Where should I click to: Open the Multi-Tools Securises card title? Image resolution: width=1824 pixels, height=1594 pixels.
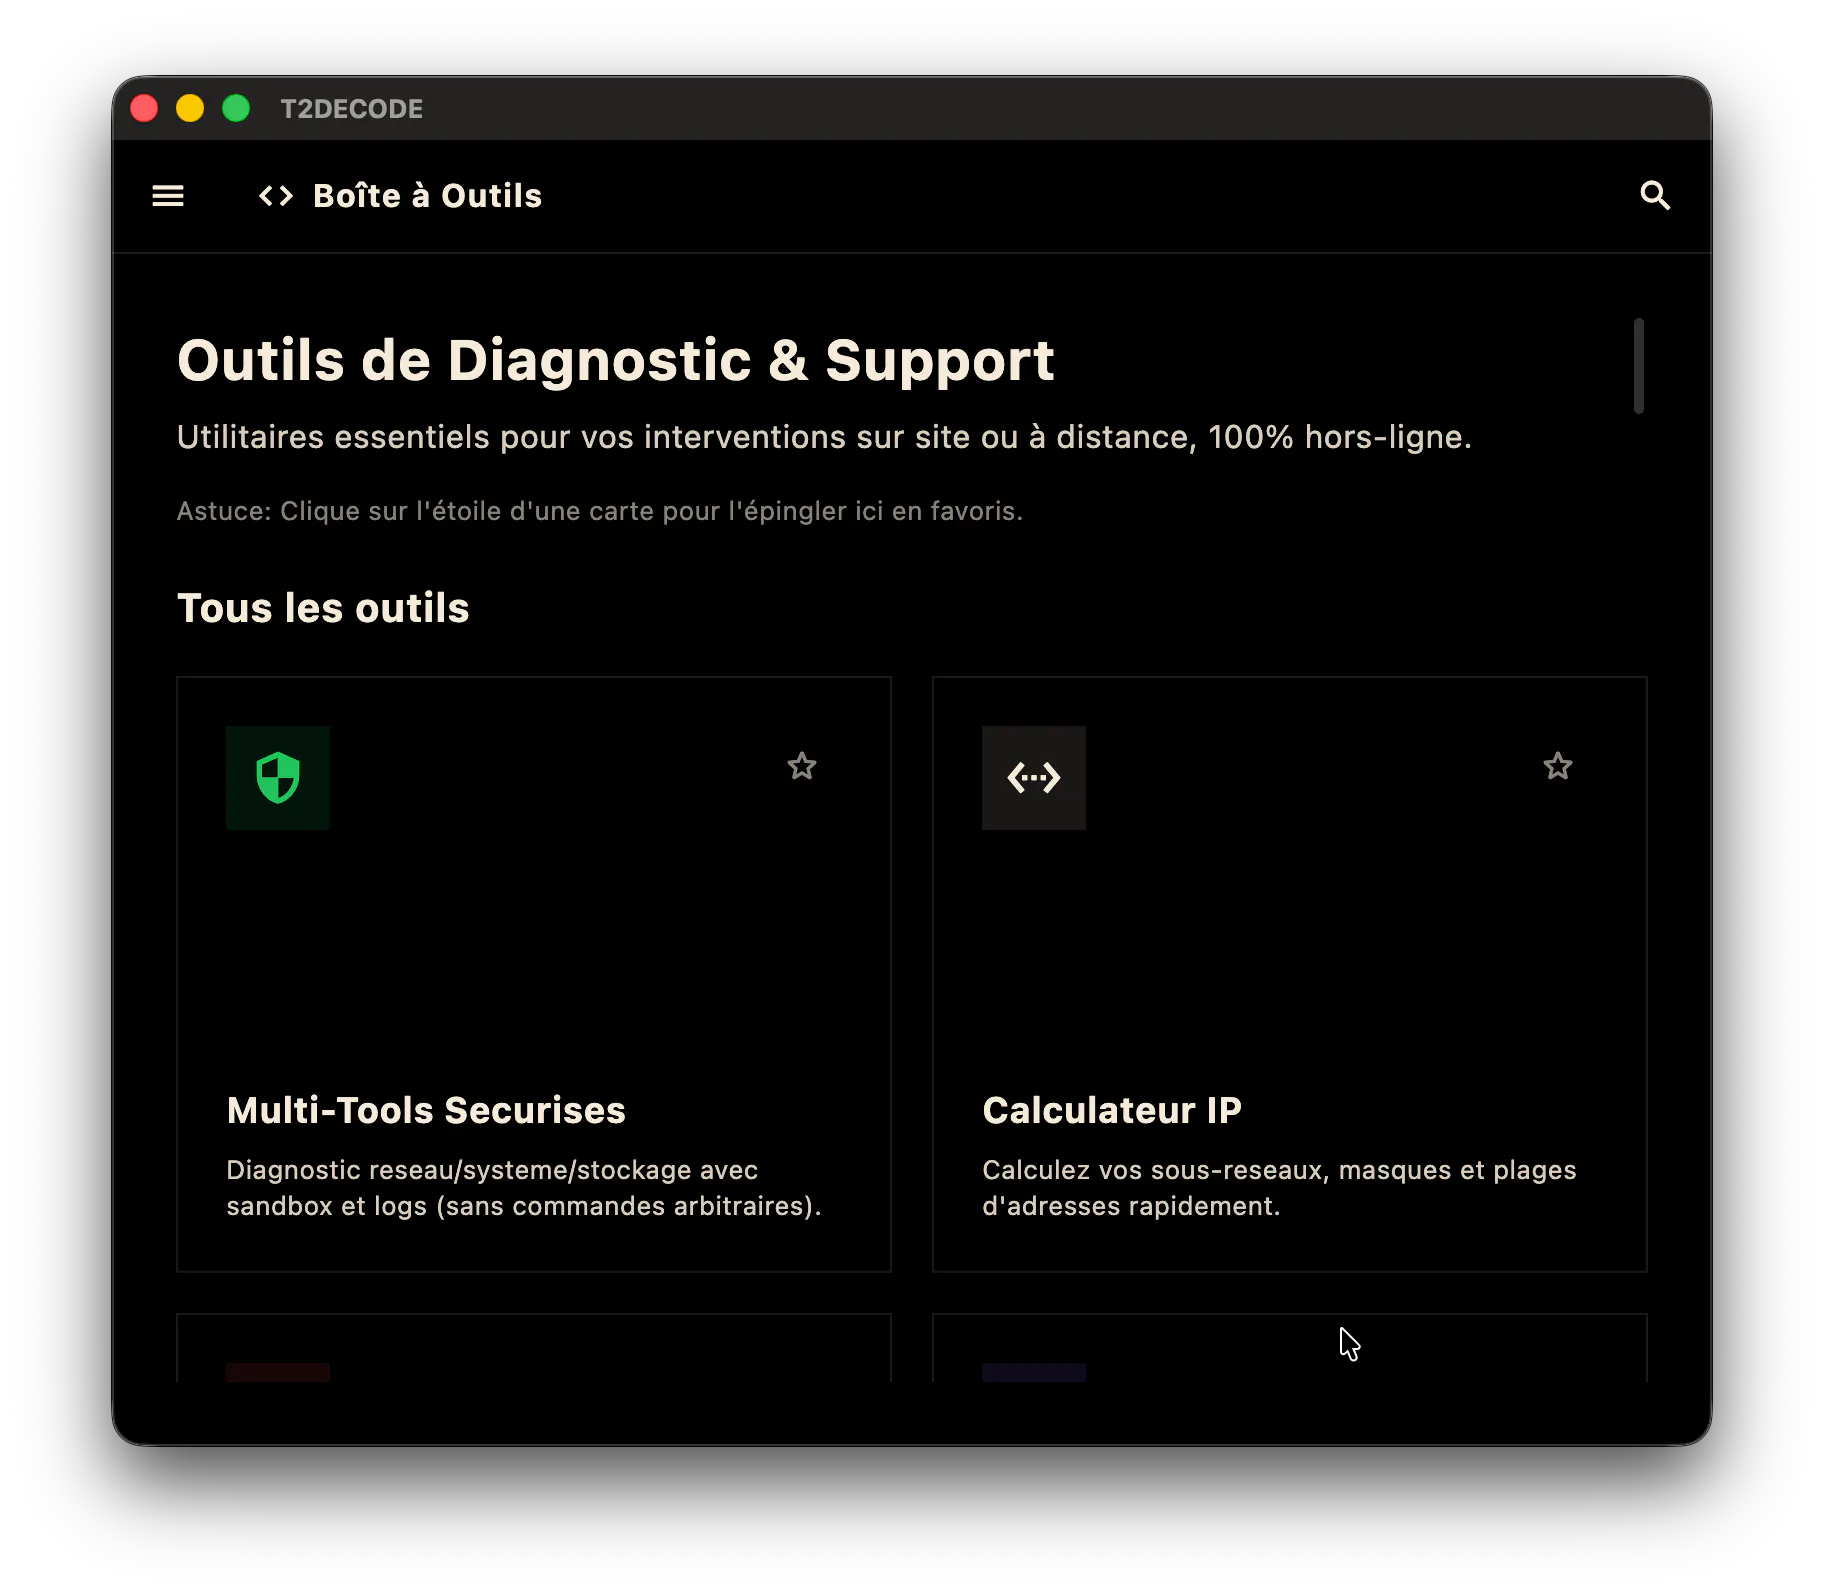click(x=426, y=1110)
